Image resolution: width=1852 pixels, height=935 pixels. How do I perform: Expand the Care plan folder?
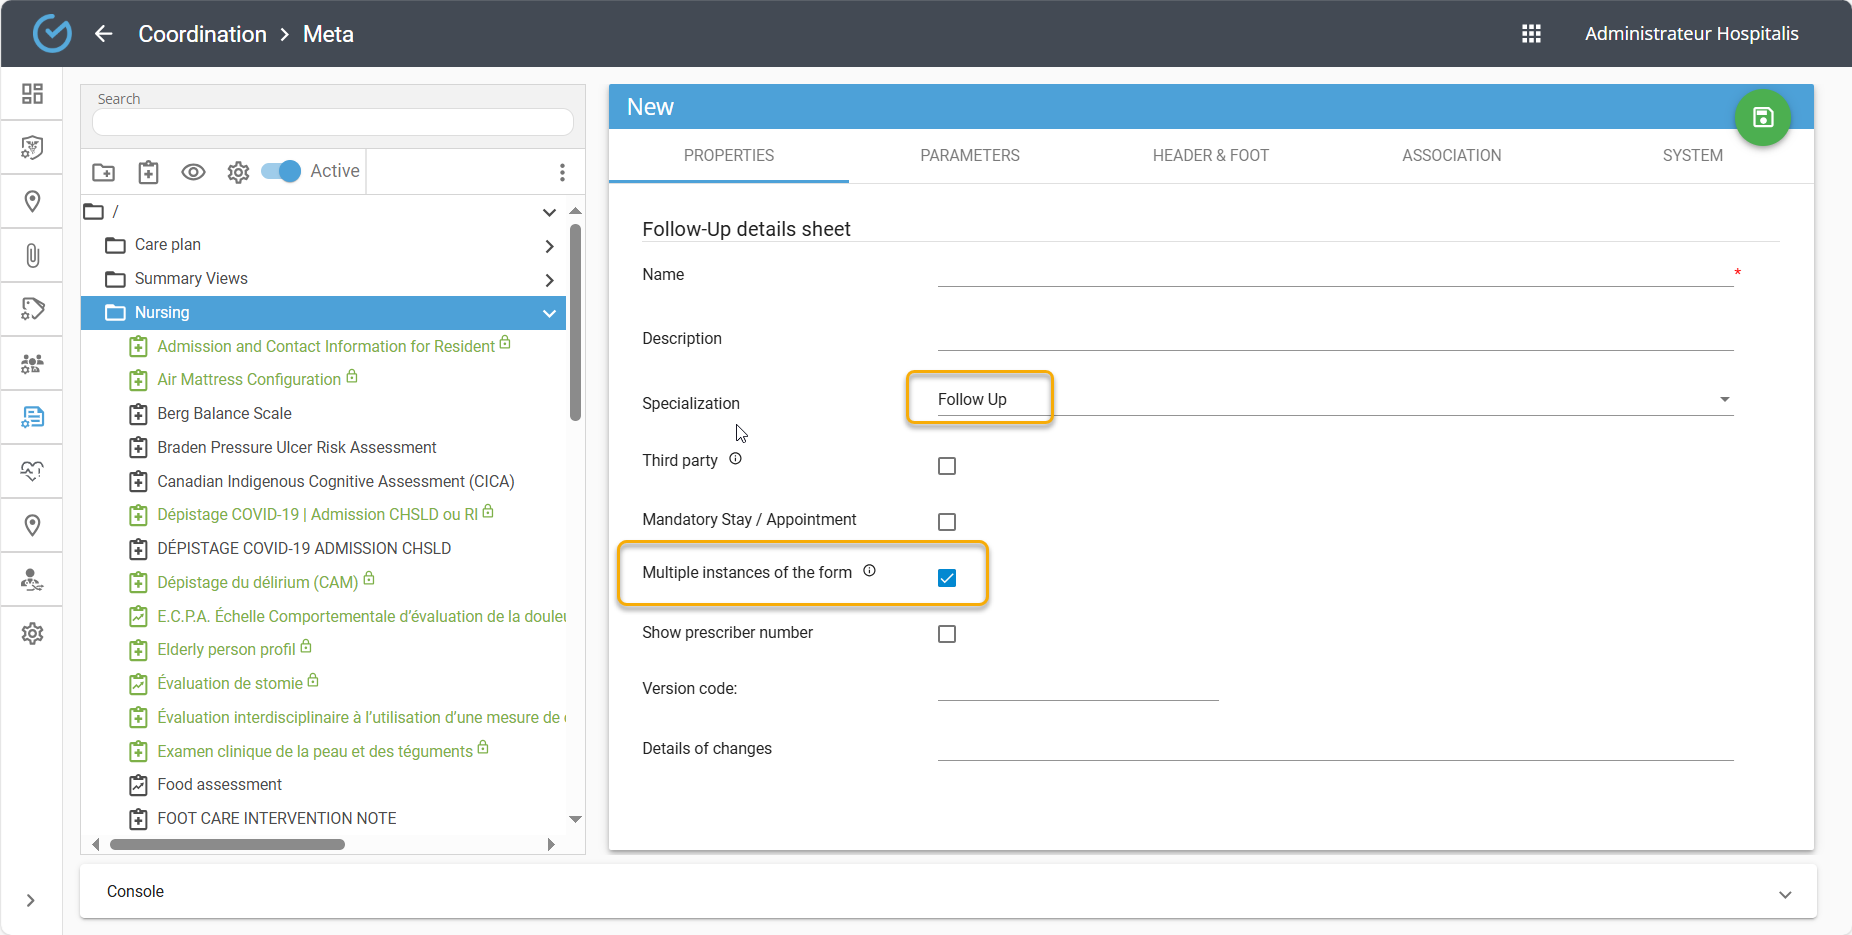[549, 246]
